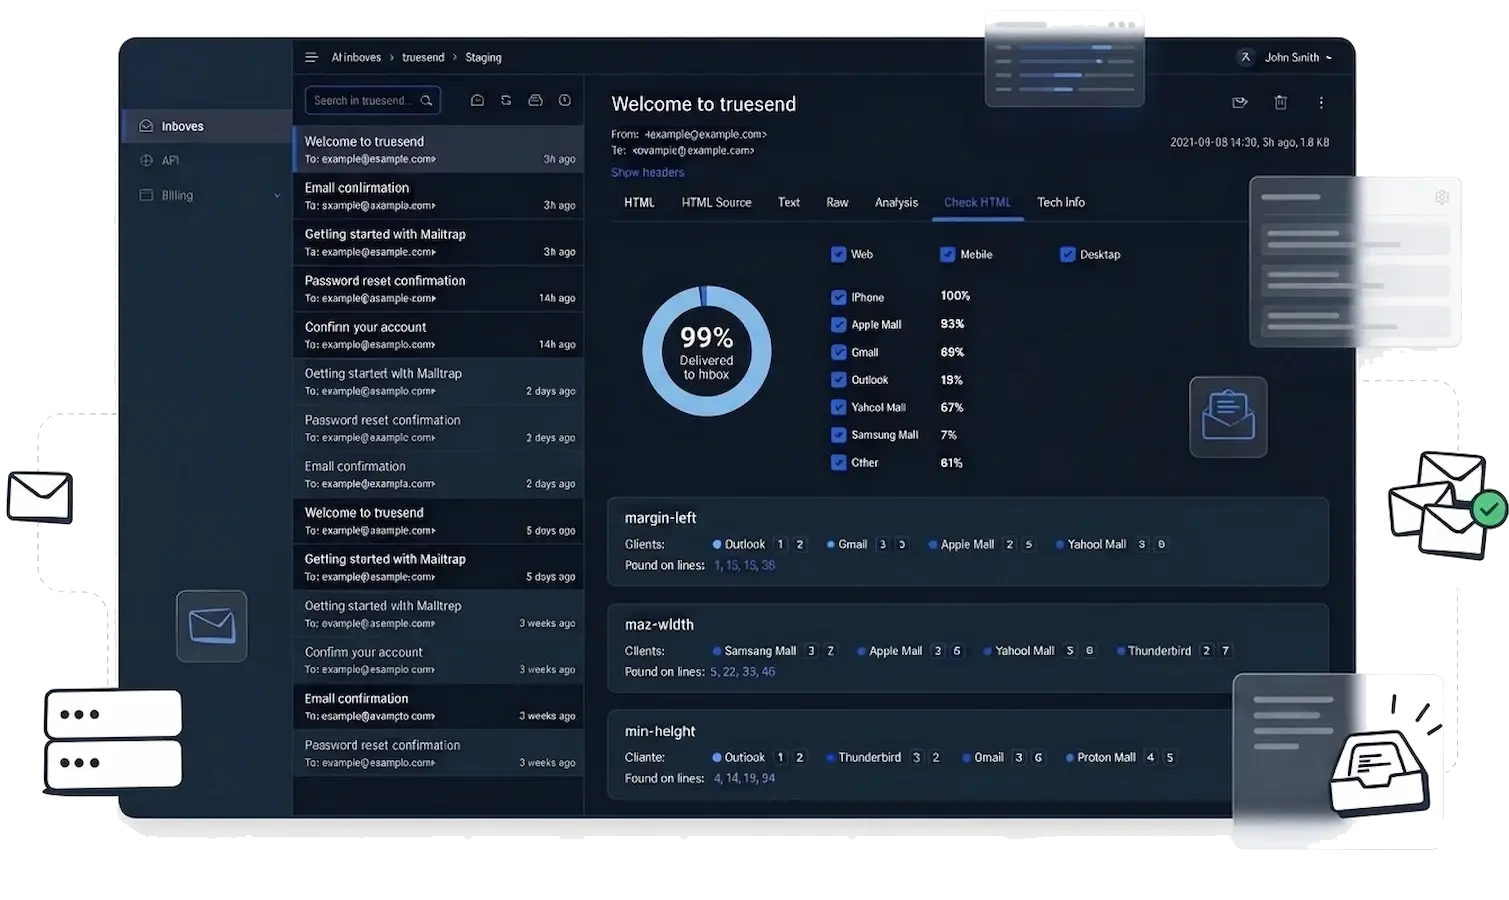Click the API sidebar icon

point(146,160)
